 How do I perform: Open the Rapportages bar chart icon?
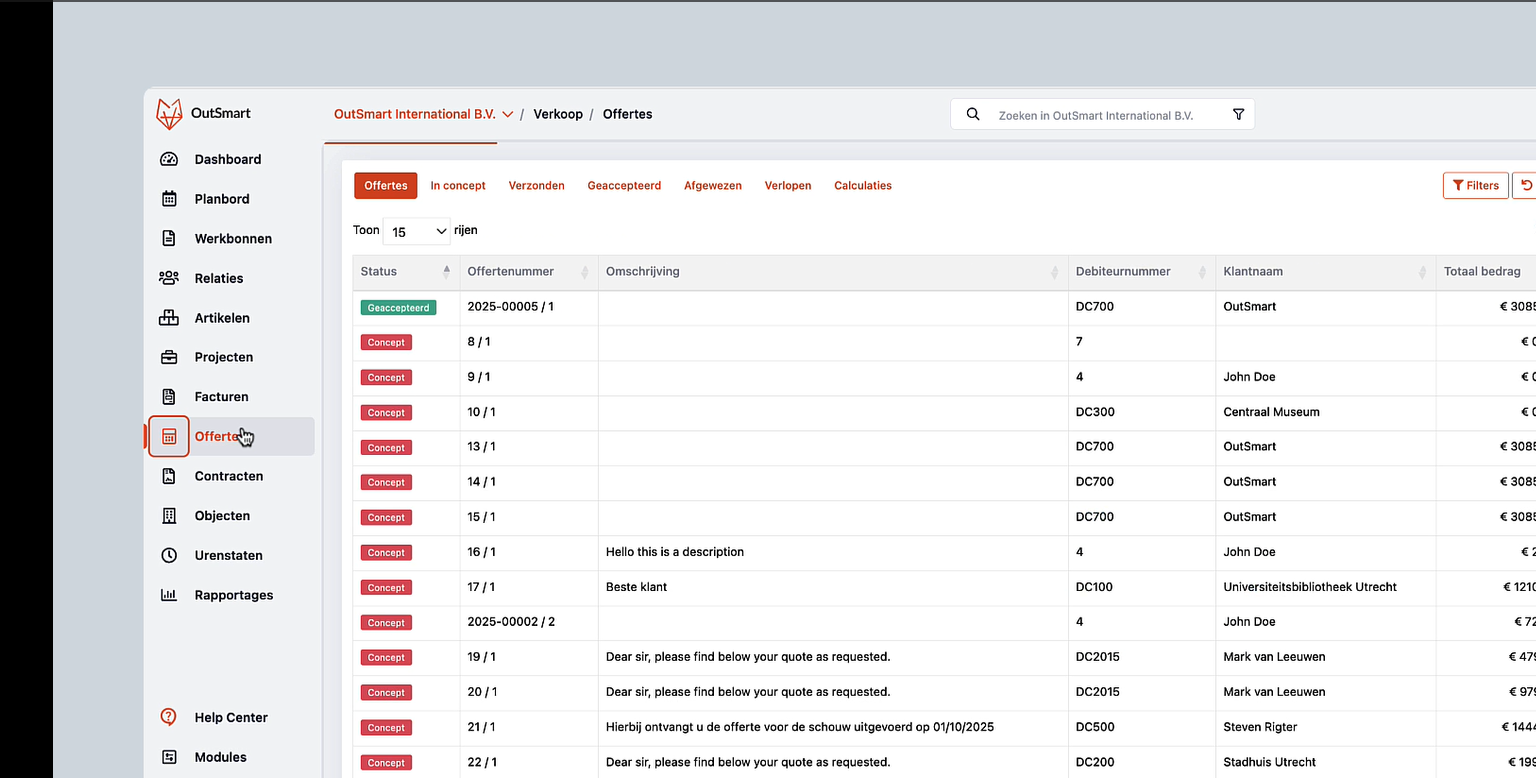169,595
